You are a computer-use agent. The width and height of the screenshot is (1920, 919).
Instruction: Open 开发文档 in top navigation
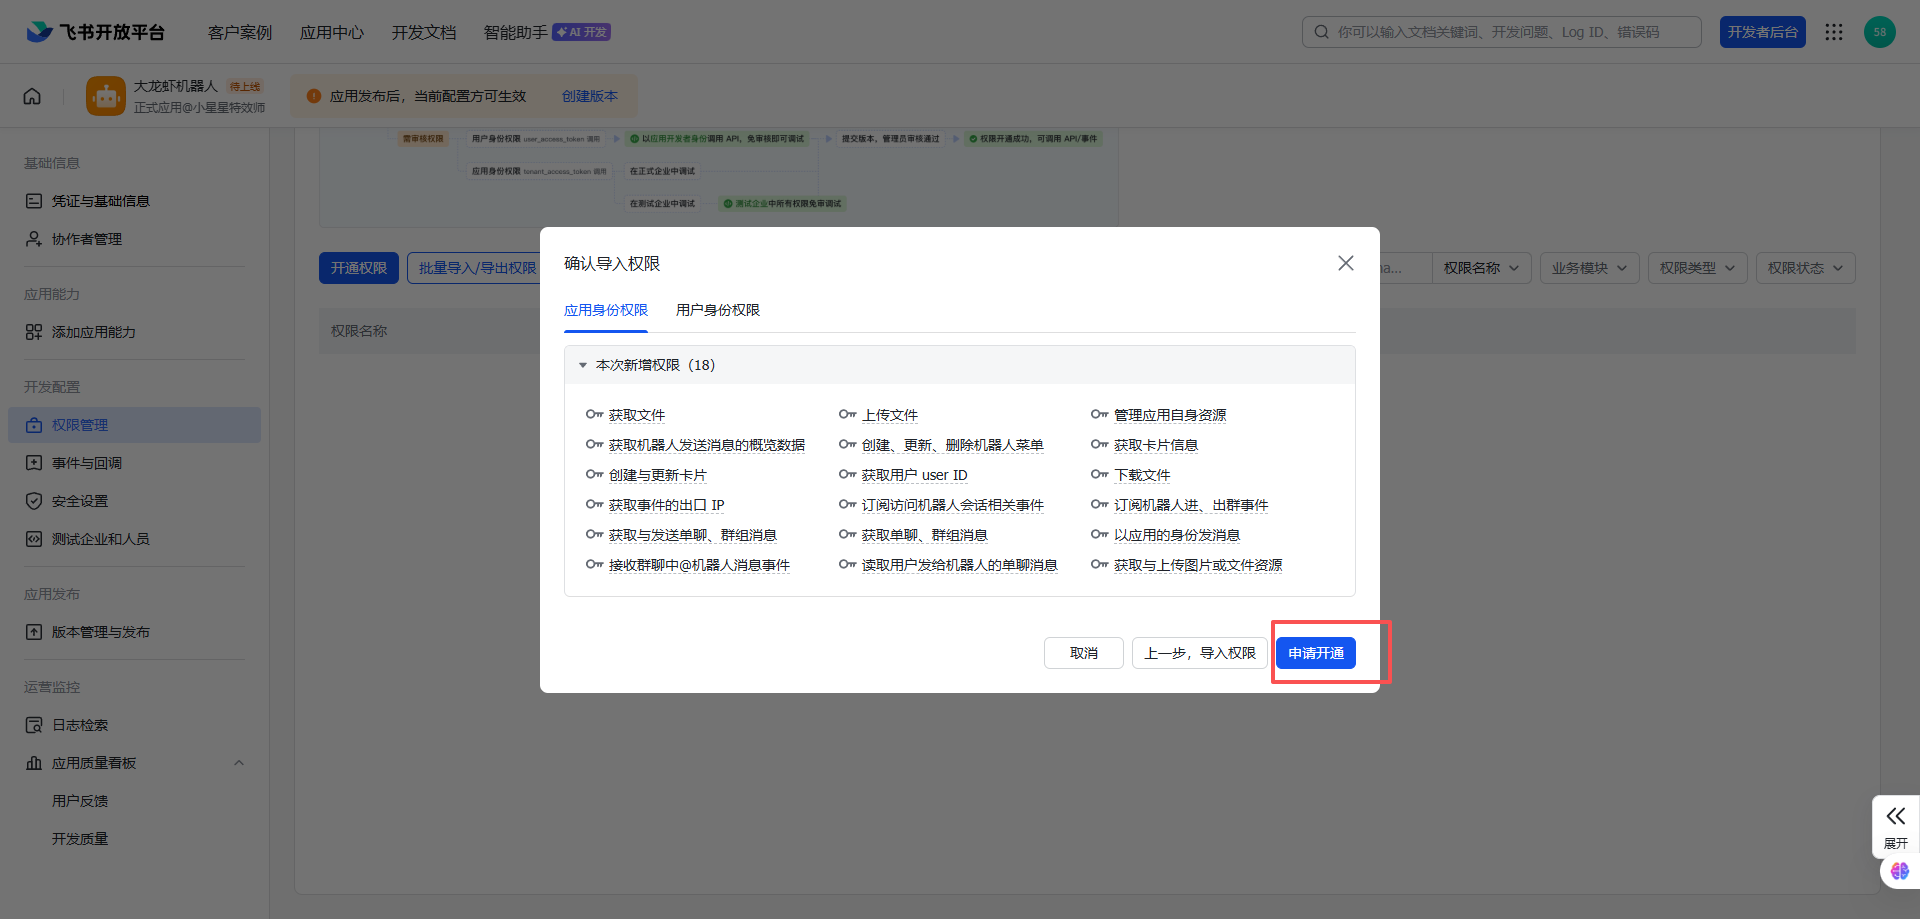[x=423, y=32]
